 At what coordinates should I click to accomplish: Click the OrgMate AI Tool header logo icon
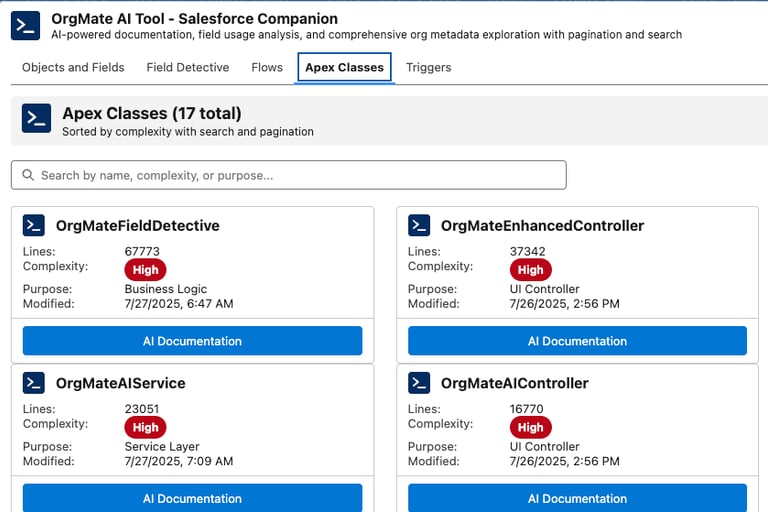(x=25, y=26)
